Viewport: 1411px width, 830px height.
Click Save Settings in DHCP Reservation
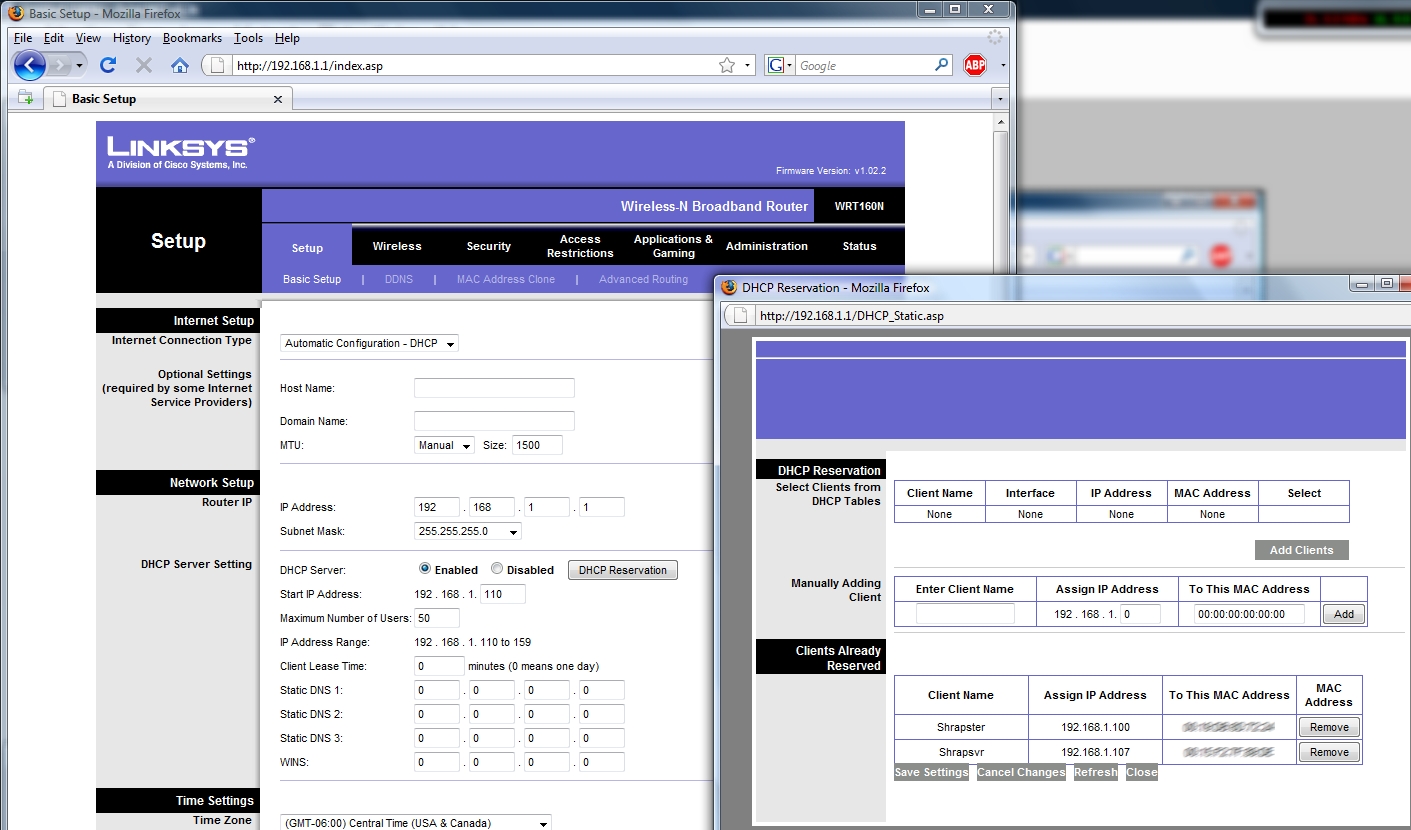pyautogui.click(x=931, y=772)
